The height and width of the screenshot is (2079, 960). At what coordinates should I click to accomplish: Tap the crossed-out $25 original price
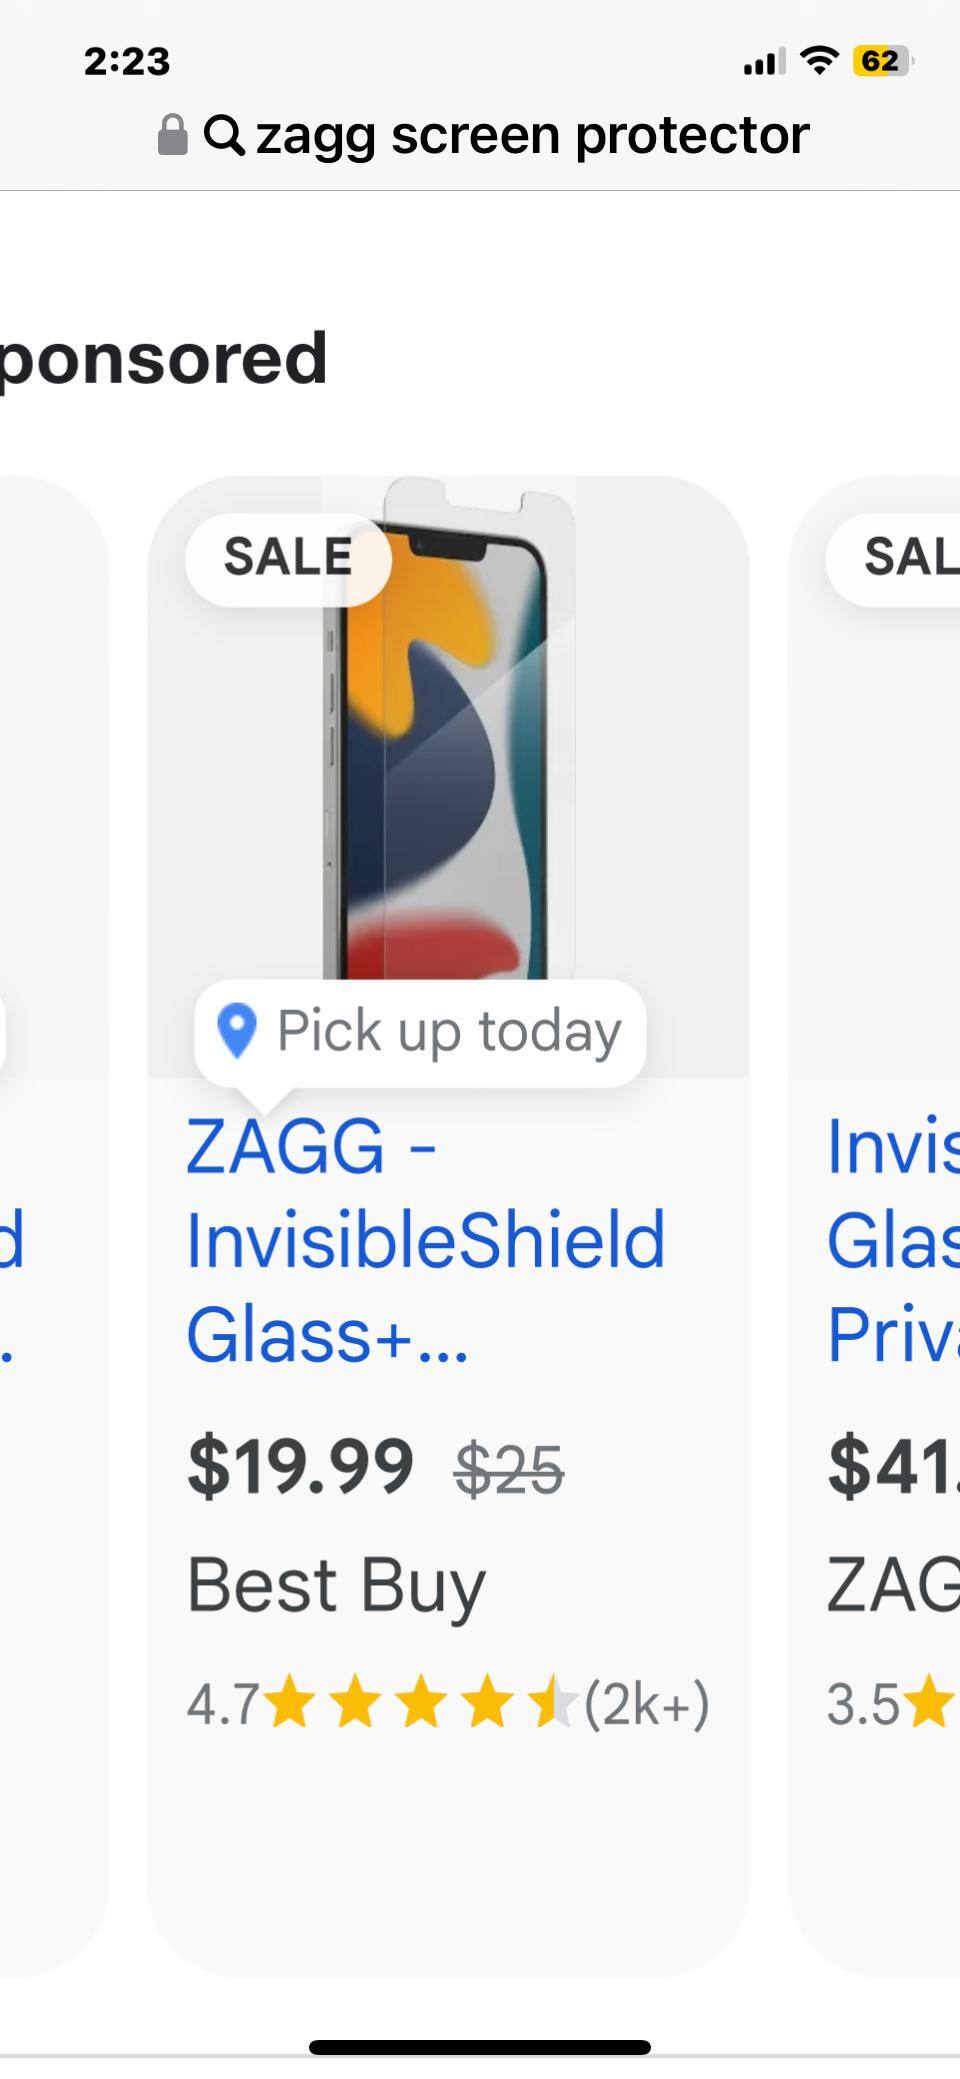tap(509, 1471)
